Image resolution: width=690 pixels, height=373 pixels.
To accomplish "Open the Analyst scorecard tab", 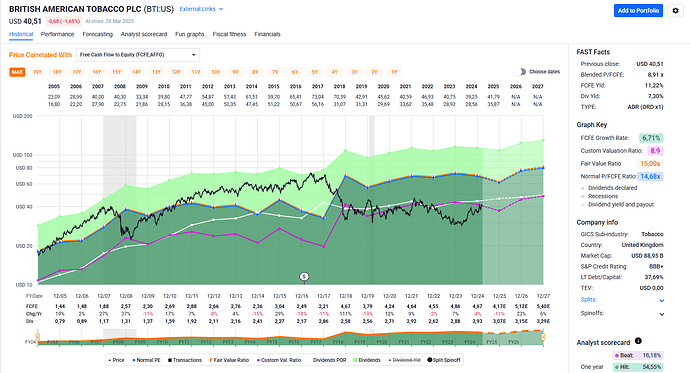I will tap(144, 34).
